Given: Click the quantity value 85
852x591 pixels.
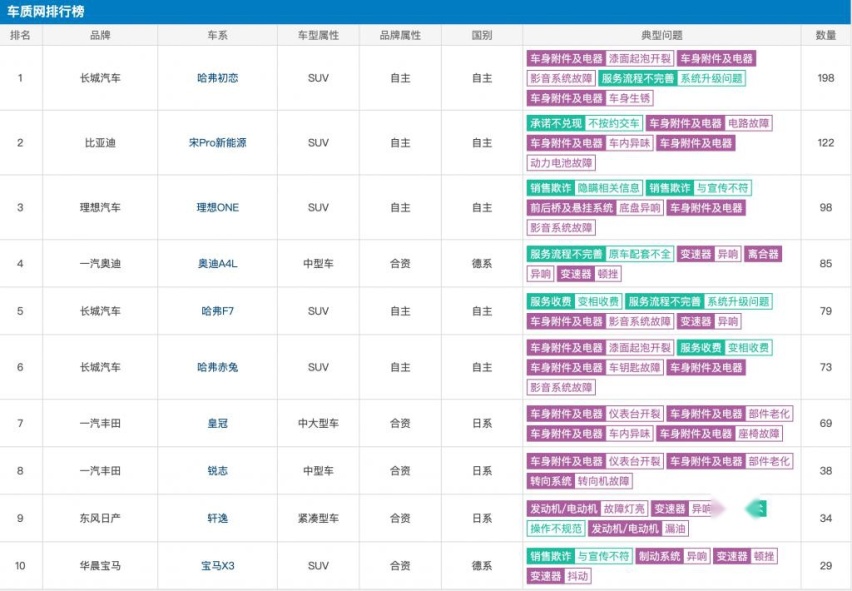Looking at the screenshot, I should 825,263.
